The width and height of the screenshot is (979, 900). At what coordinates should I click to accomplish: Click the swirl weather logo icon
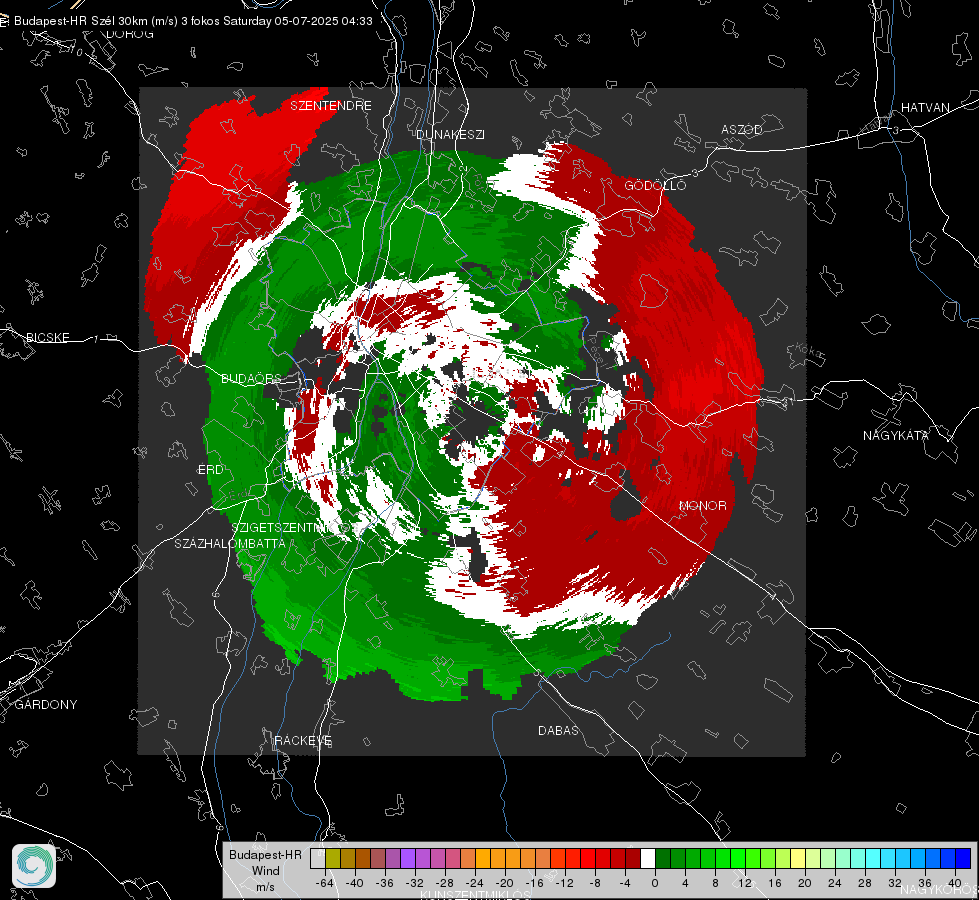pyautogui.click(x=34, y=866)
